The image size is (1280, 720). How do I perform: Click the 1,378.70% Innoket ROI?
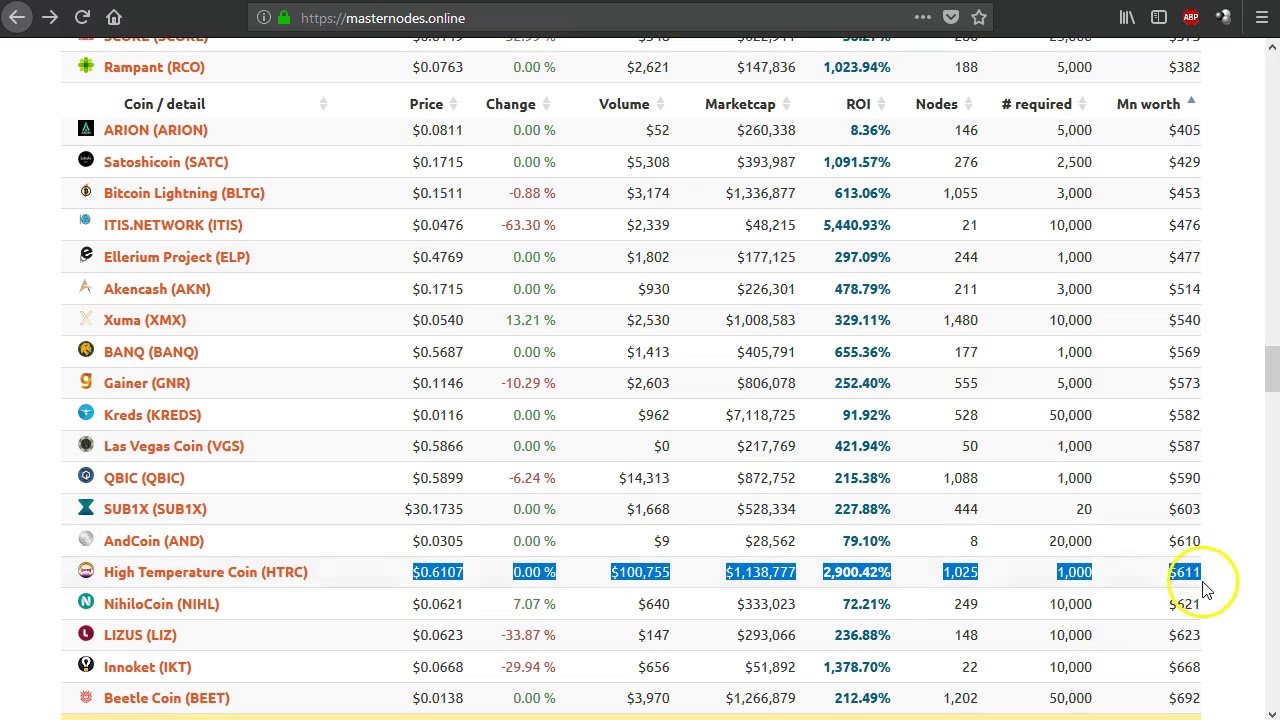(857, 667)
